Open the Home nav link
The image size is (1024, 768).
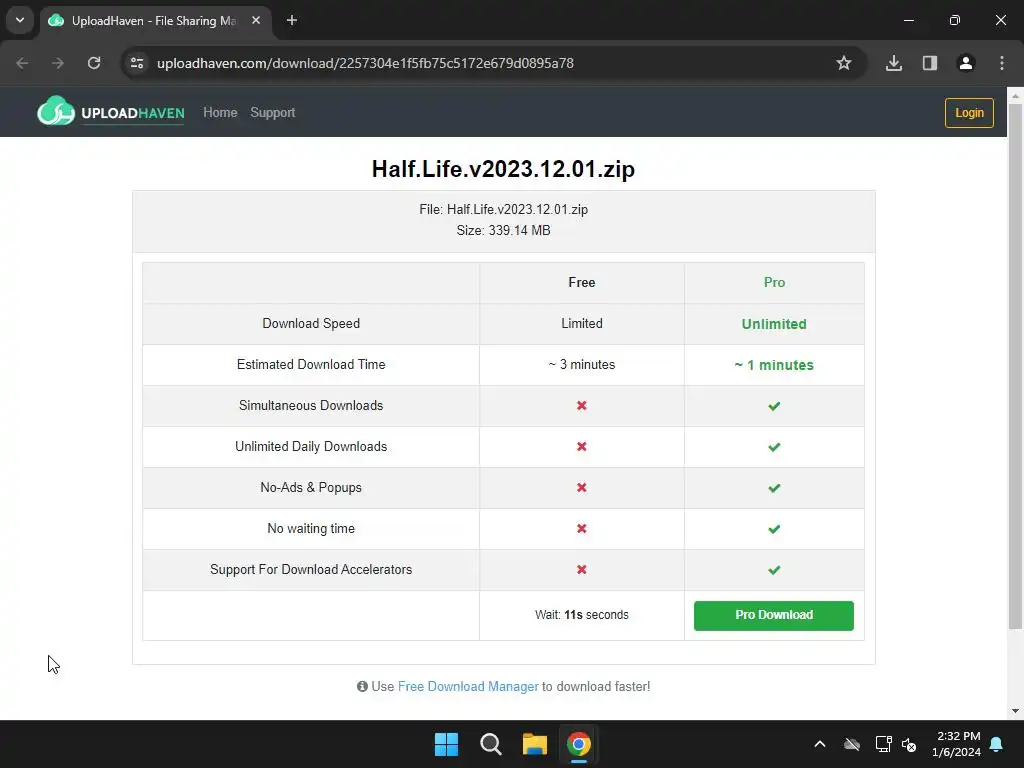[220, 112]
